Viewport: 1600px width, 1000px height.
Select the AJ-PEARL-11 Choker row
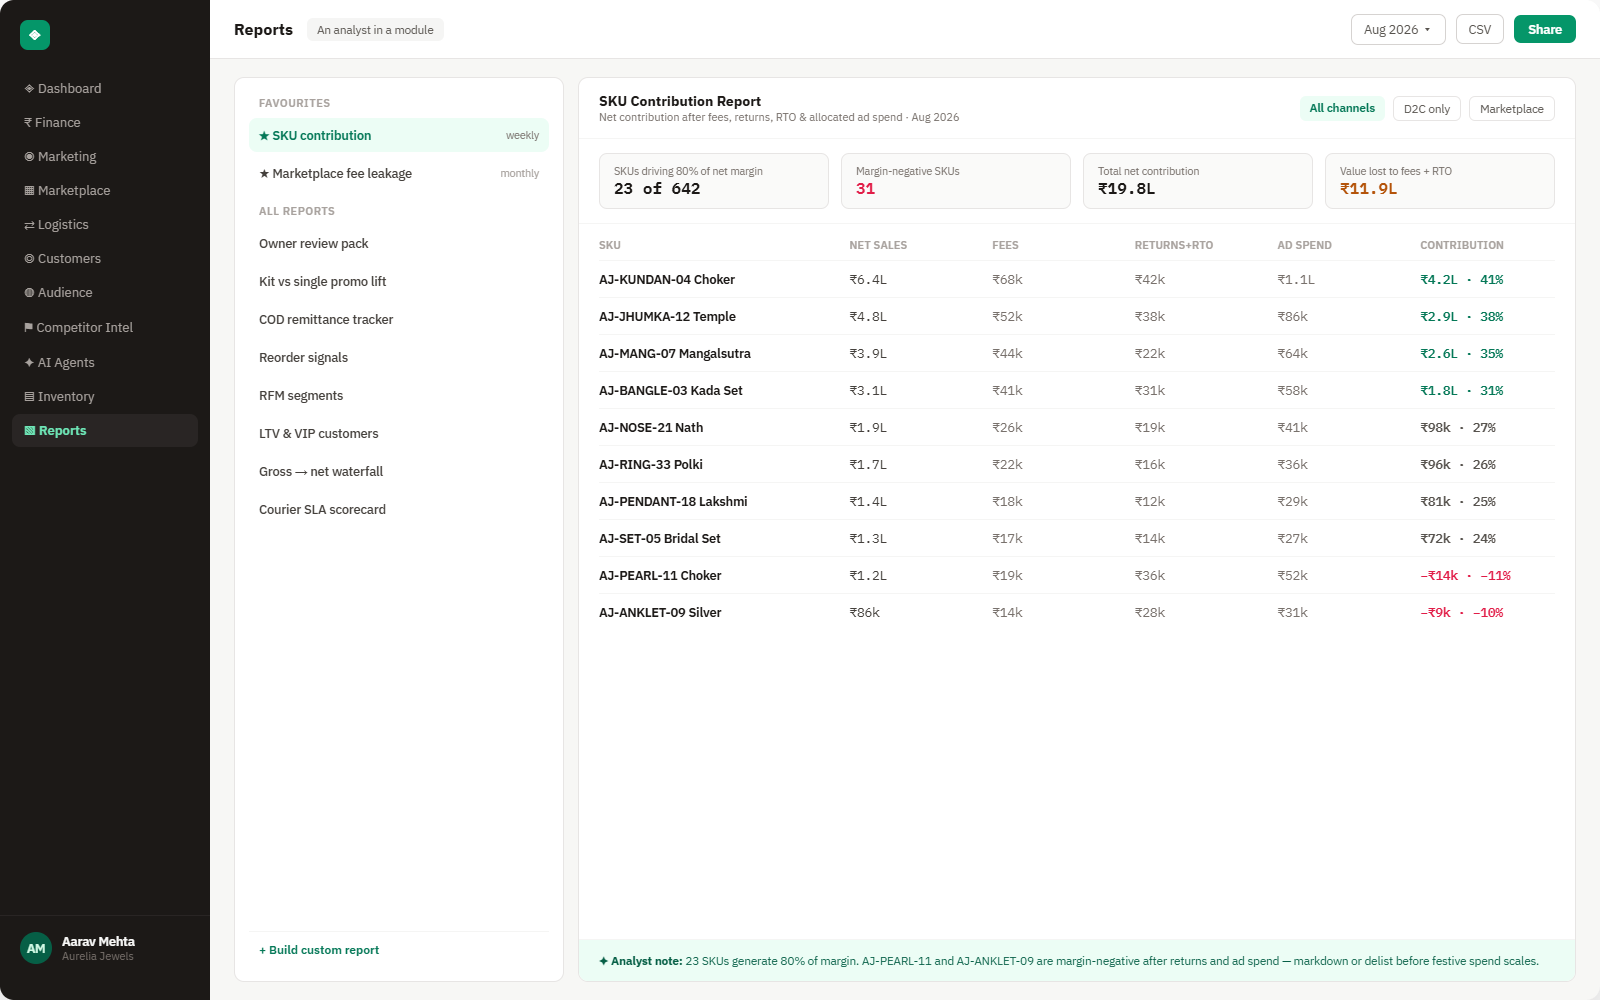click(x=1077, y=575)
